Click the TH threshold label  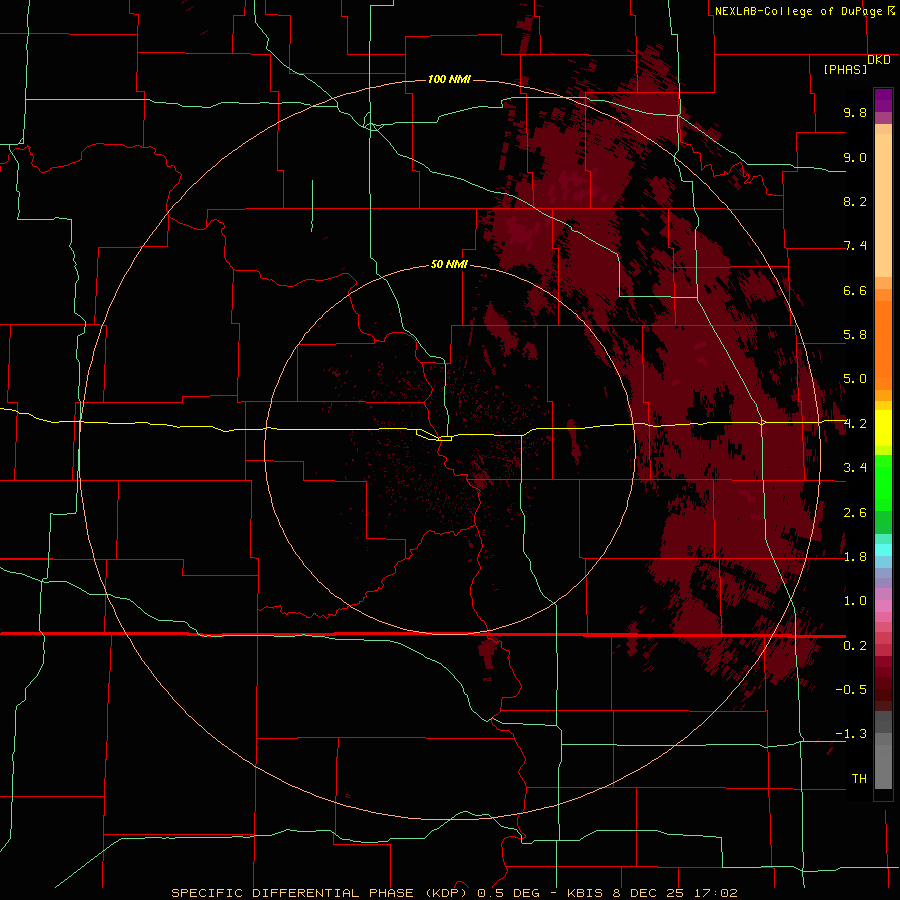coord(859,779)
